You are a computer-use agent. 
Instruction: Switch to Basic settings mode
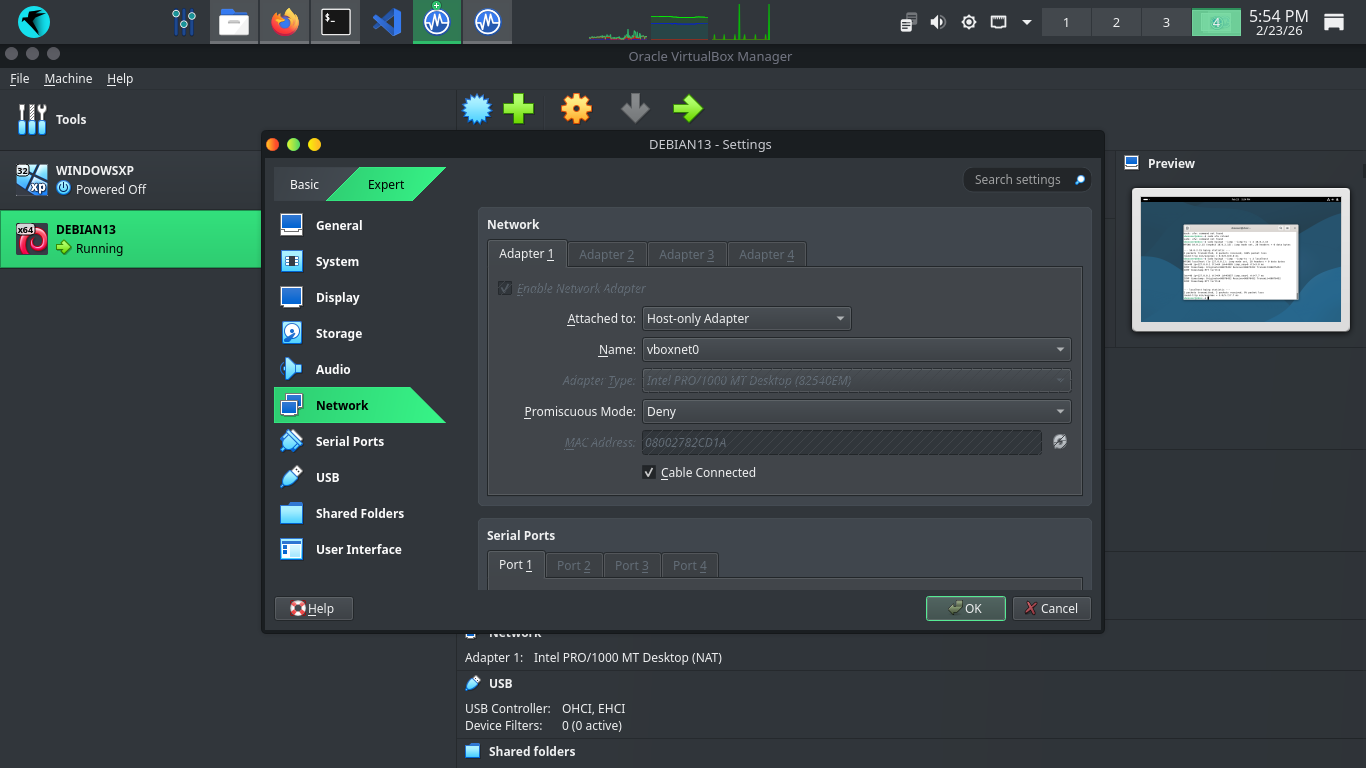304,184
